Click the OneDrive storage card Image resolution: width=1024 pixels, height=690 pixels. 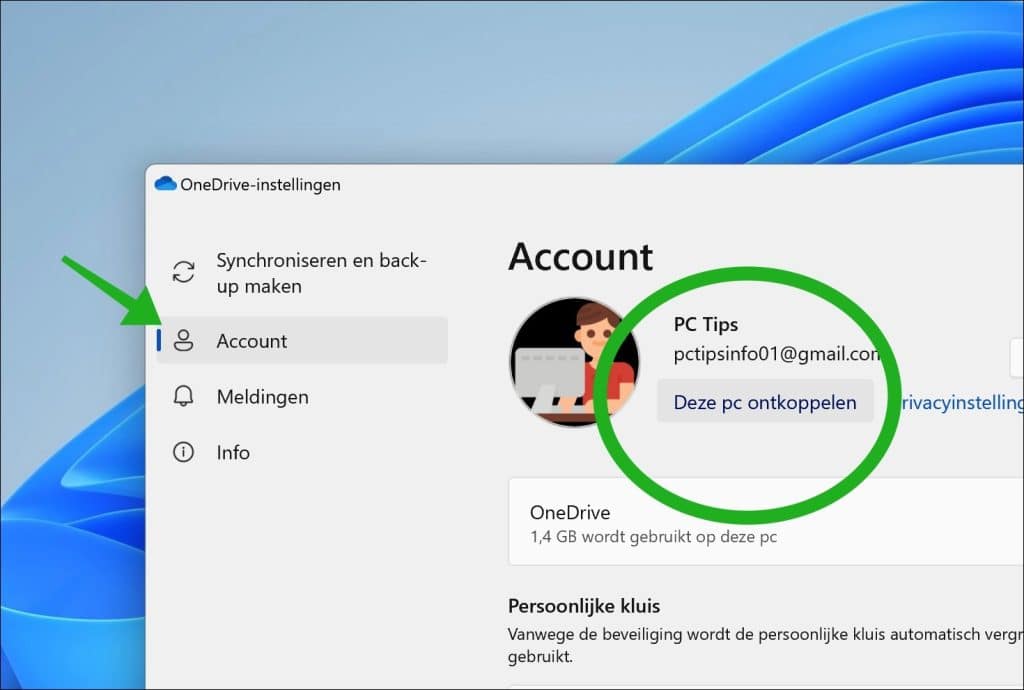pyautogui.click(x=765, y=522)
